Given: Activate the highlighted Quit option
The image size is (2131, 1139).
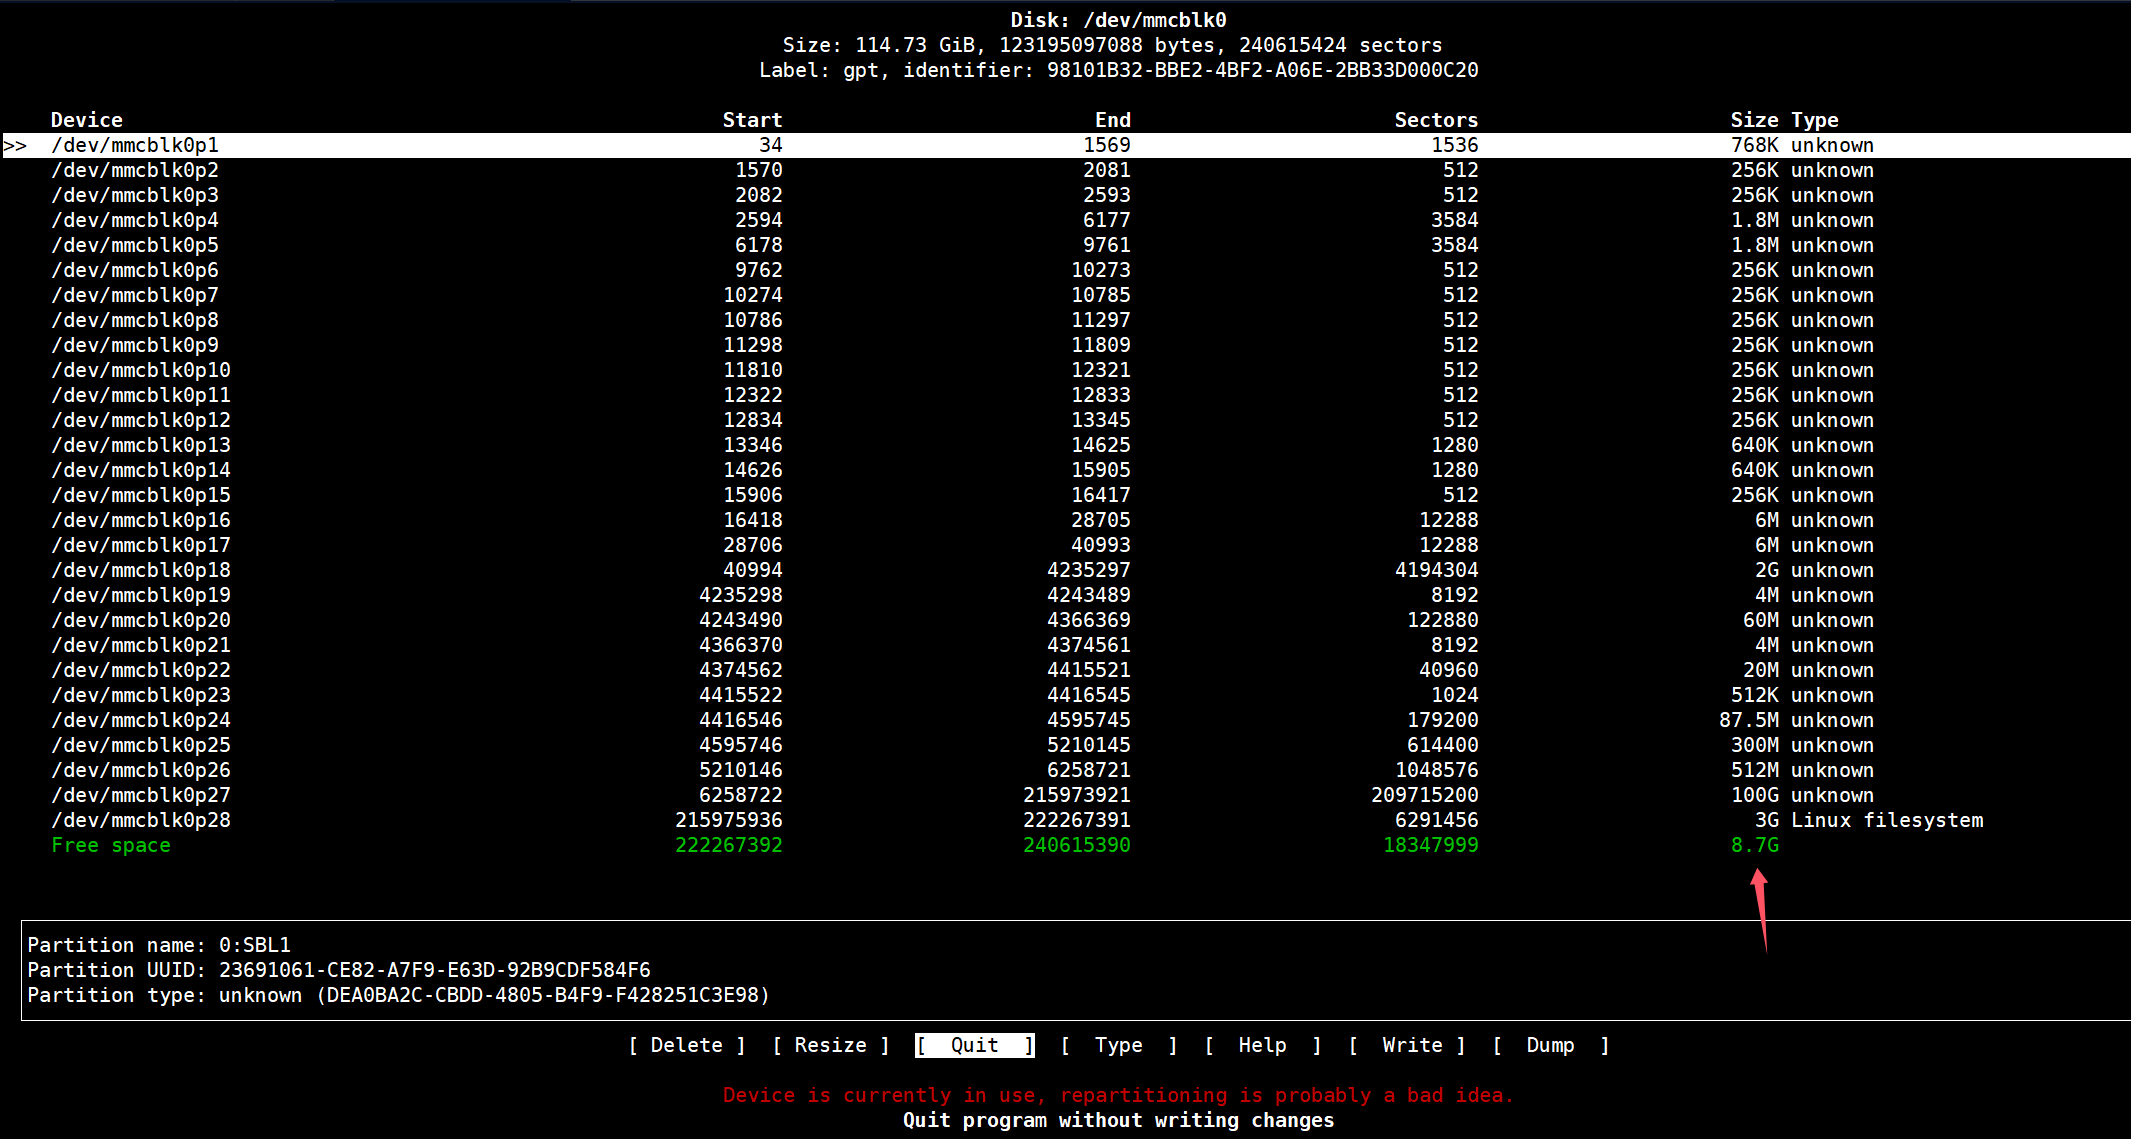Looking at the screenshot, I should (x=974, y=1045).
